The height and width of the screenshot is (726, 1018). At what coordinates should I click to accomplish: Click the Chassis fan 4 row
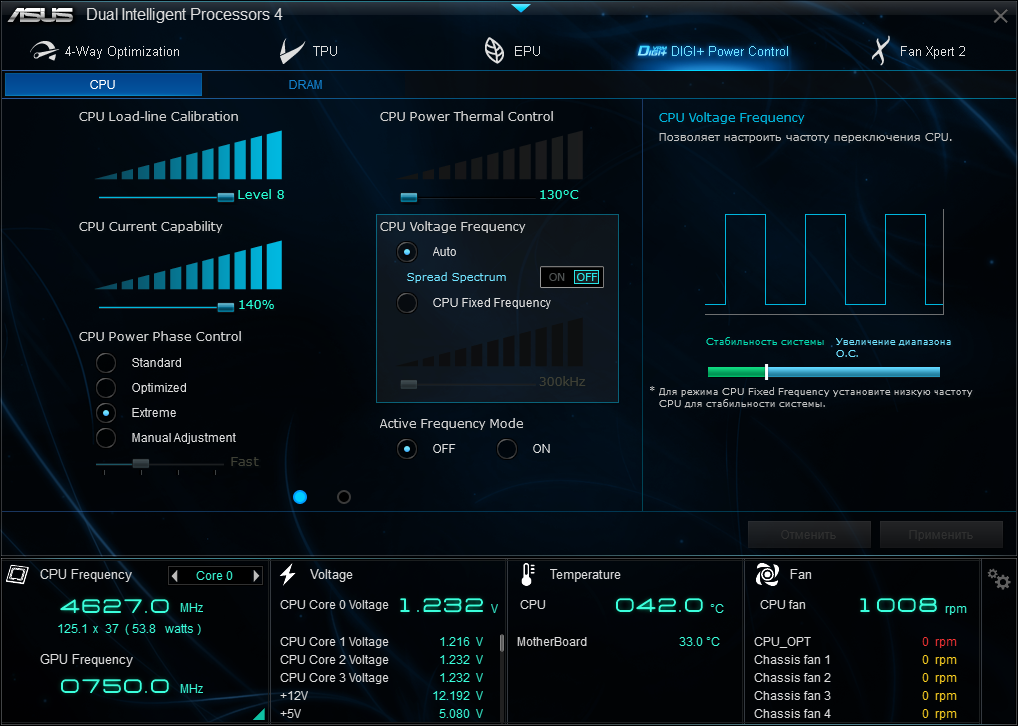coord(856,714)
